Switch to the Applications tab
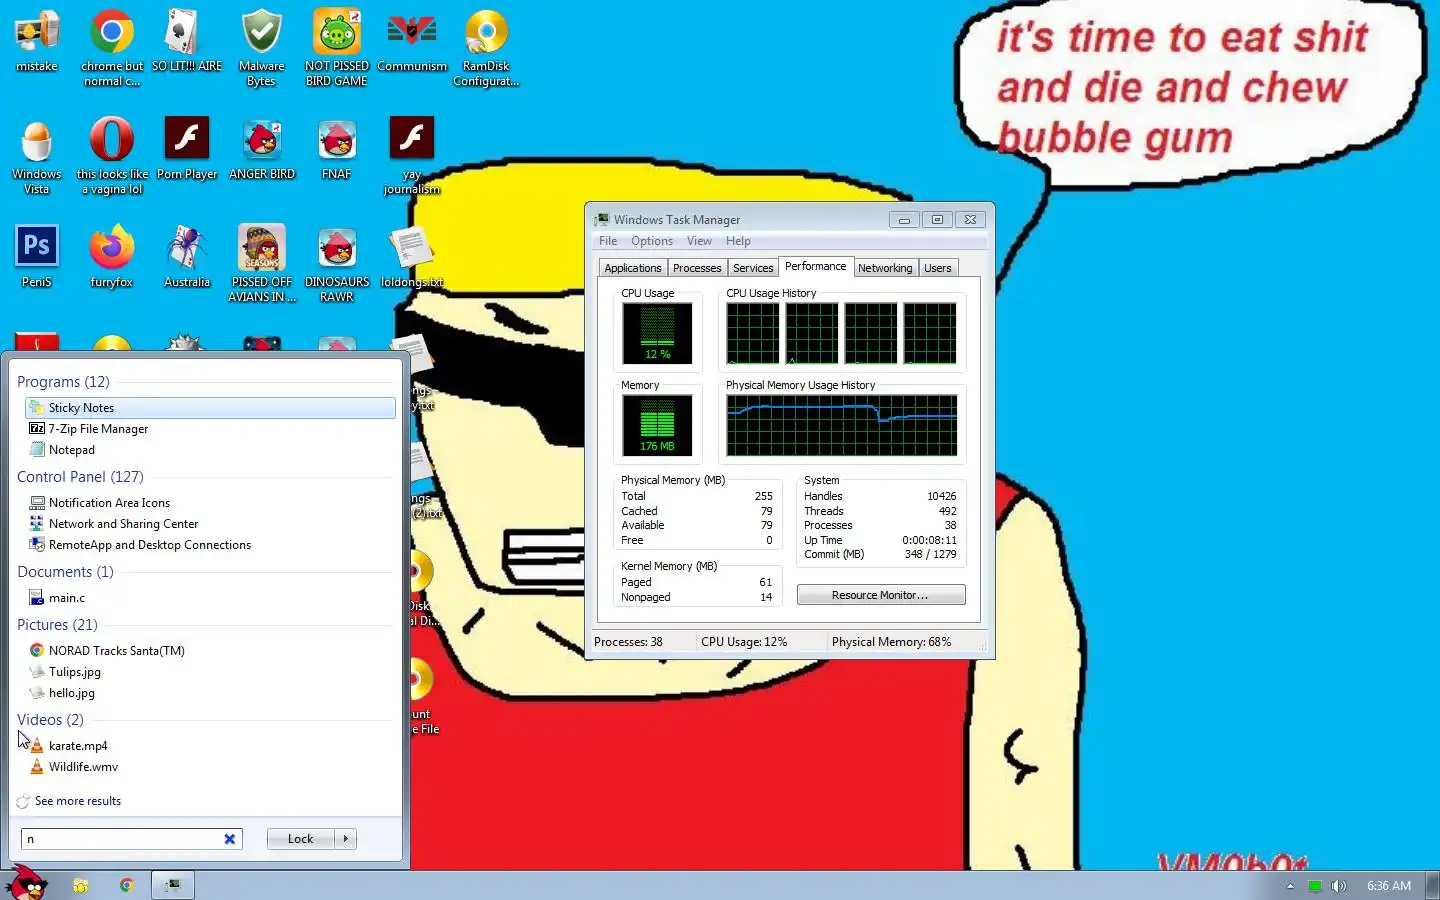 coord(633,268)
